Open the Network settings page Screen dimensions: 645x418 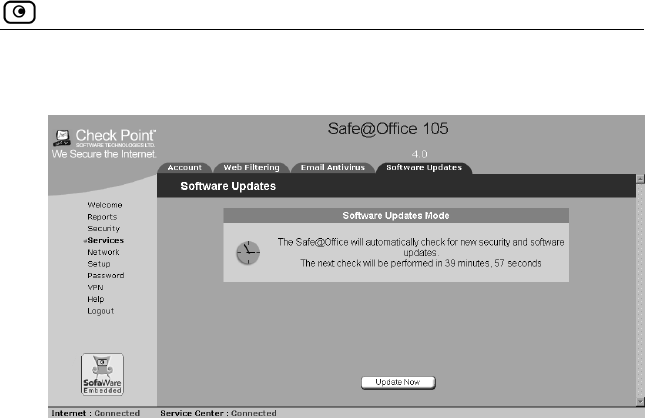(103, 252)
